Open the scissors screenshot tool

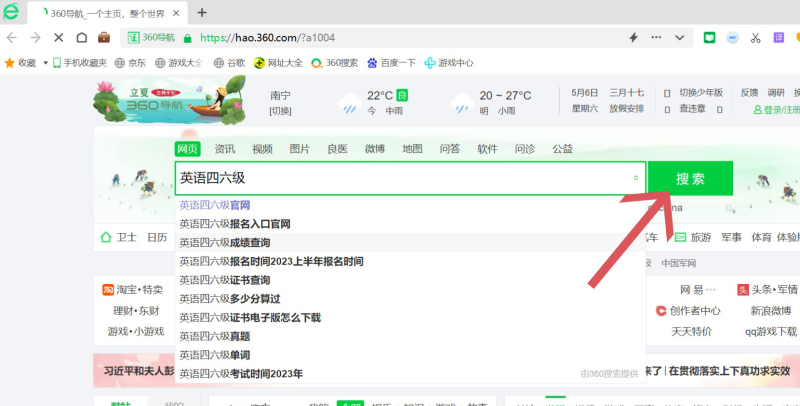click(756, 38)
